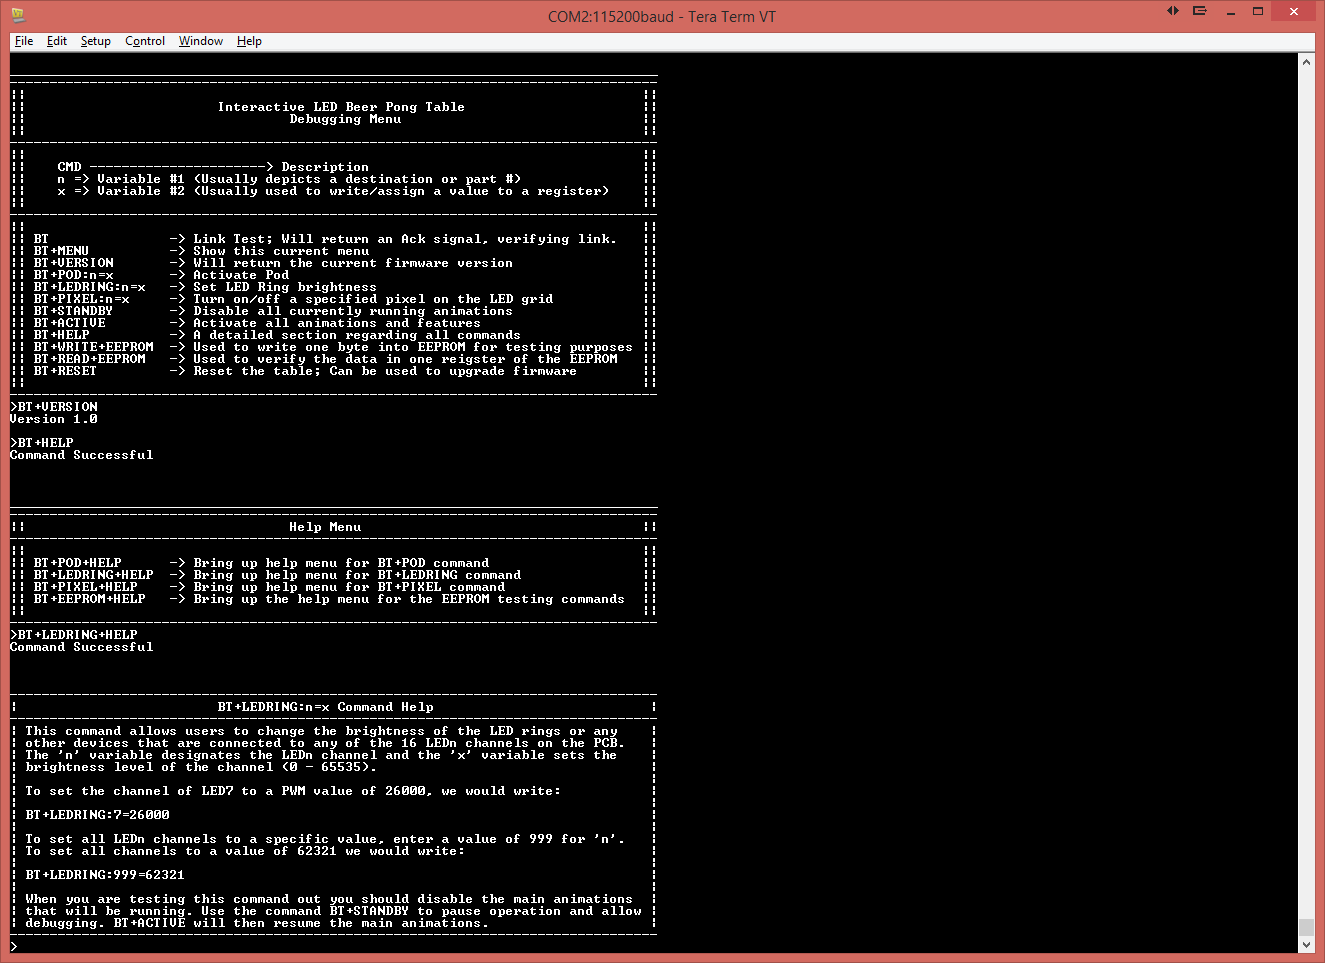Click the 'BT+EEPROM+HELP' entry
This screenshot has height=963, width=1325.
click(89, 599)
